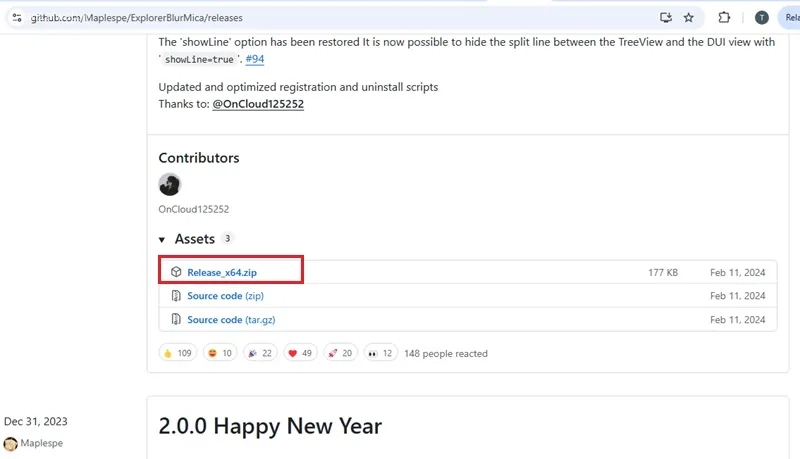Open Maplespe author profile link
The height and width of the screenshot is (459, 800).
click(40, 443)
